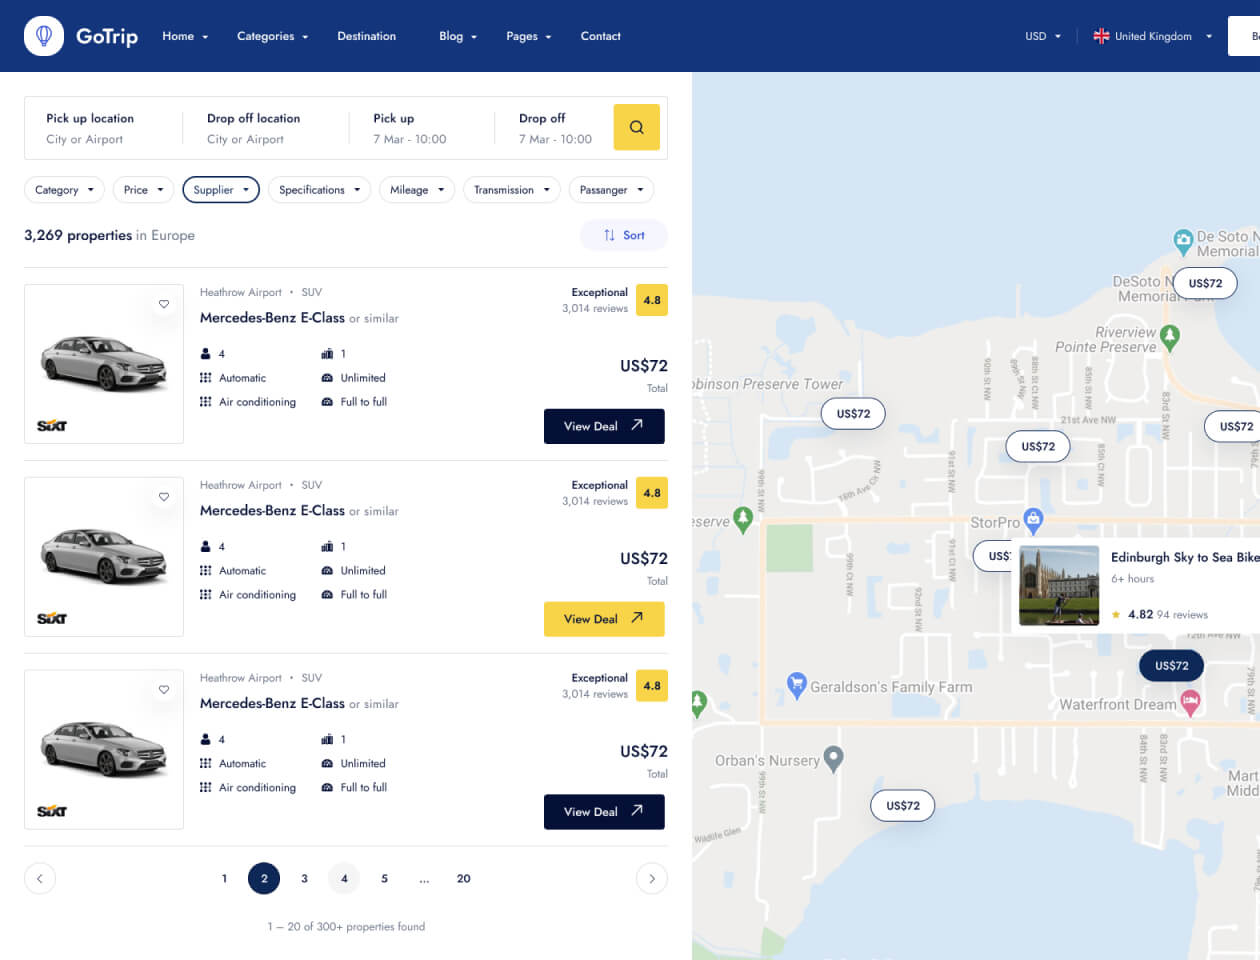Select the dark US$72 map price pill
Image resolution: width=1260 pixels, height=960 pixels.
[1171, 666]
